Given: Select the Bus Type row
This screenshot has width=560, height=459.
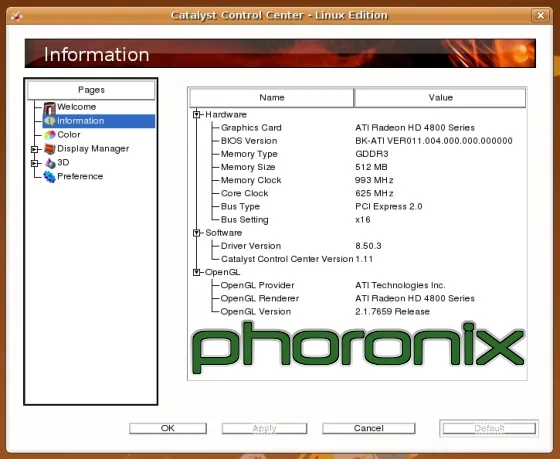Looking at the screenshot, I should [358, 206].
